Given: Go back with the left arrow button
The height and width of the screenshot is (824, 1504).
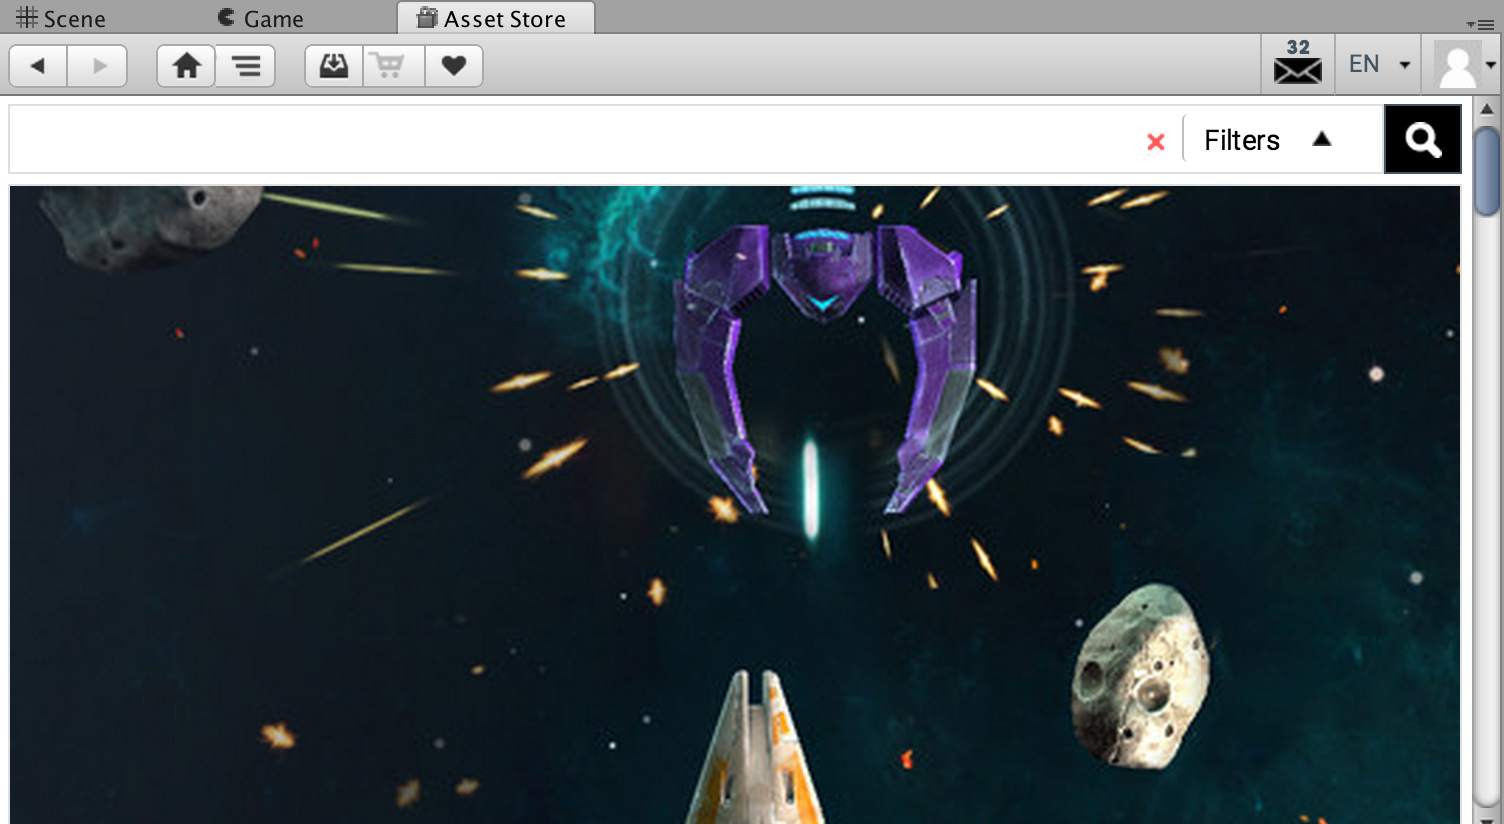Looking at the screenshot, I should click(38, 66).
